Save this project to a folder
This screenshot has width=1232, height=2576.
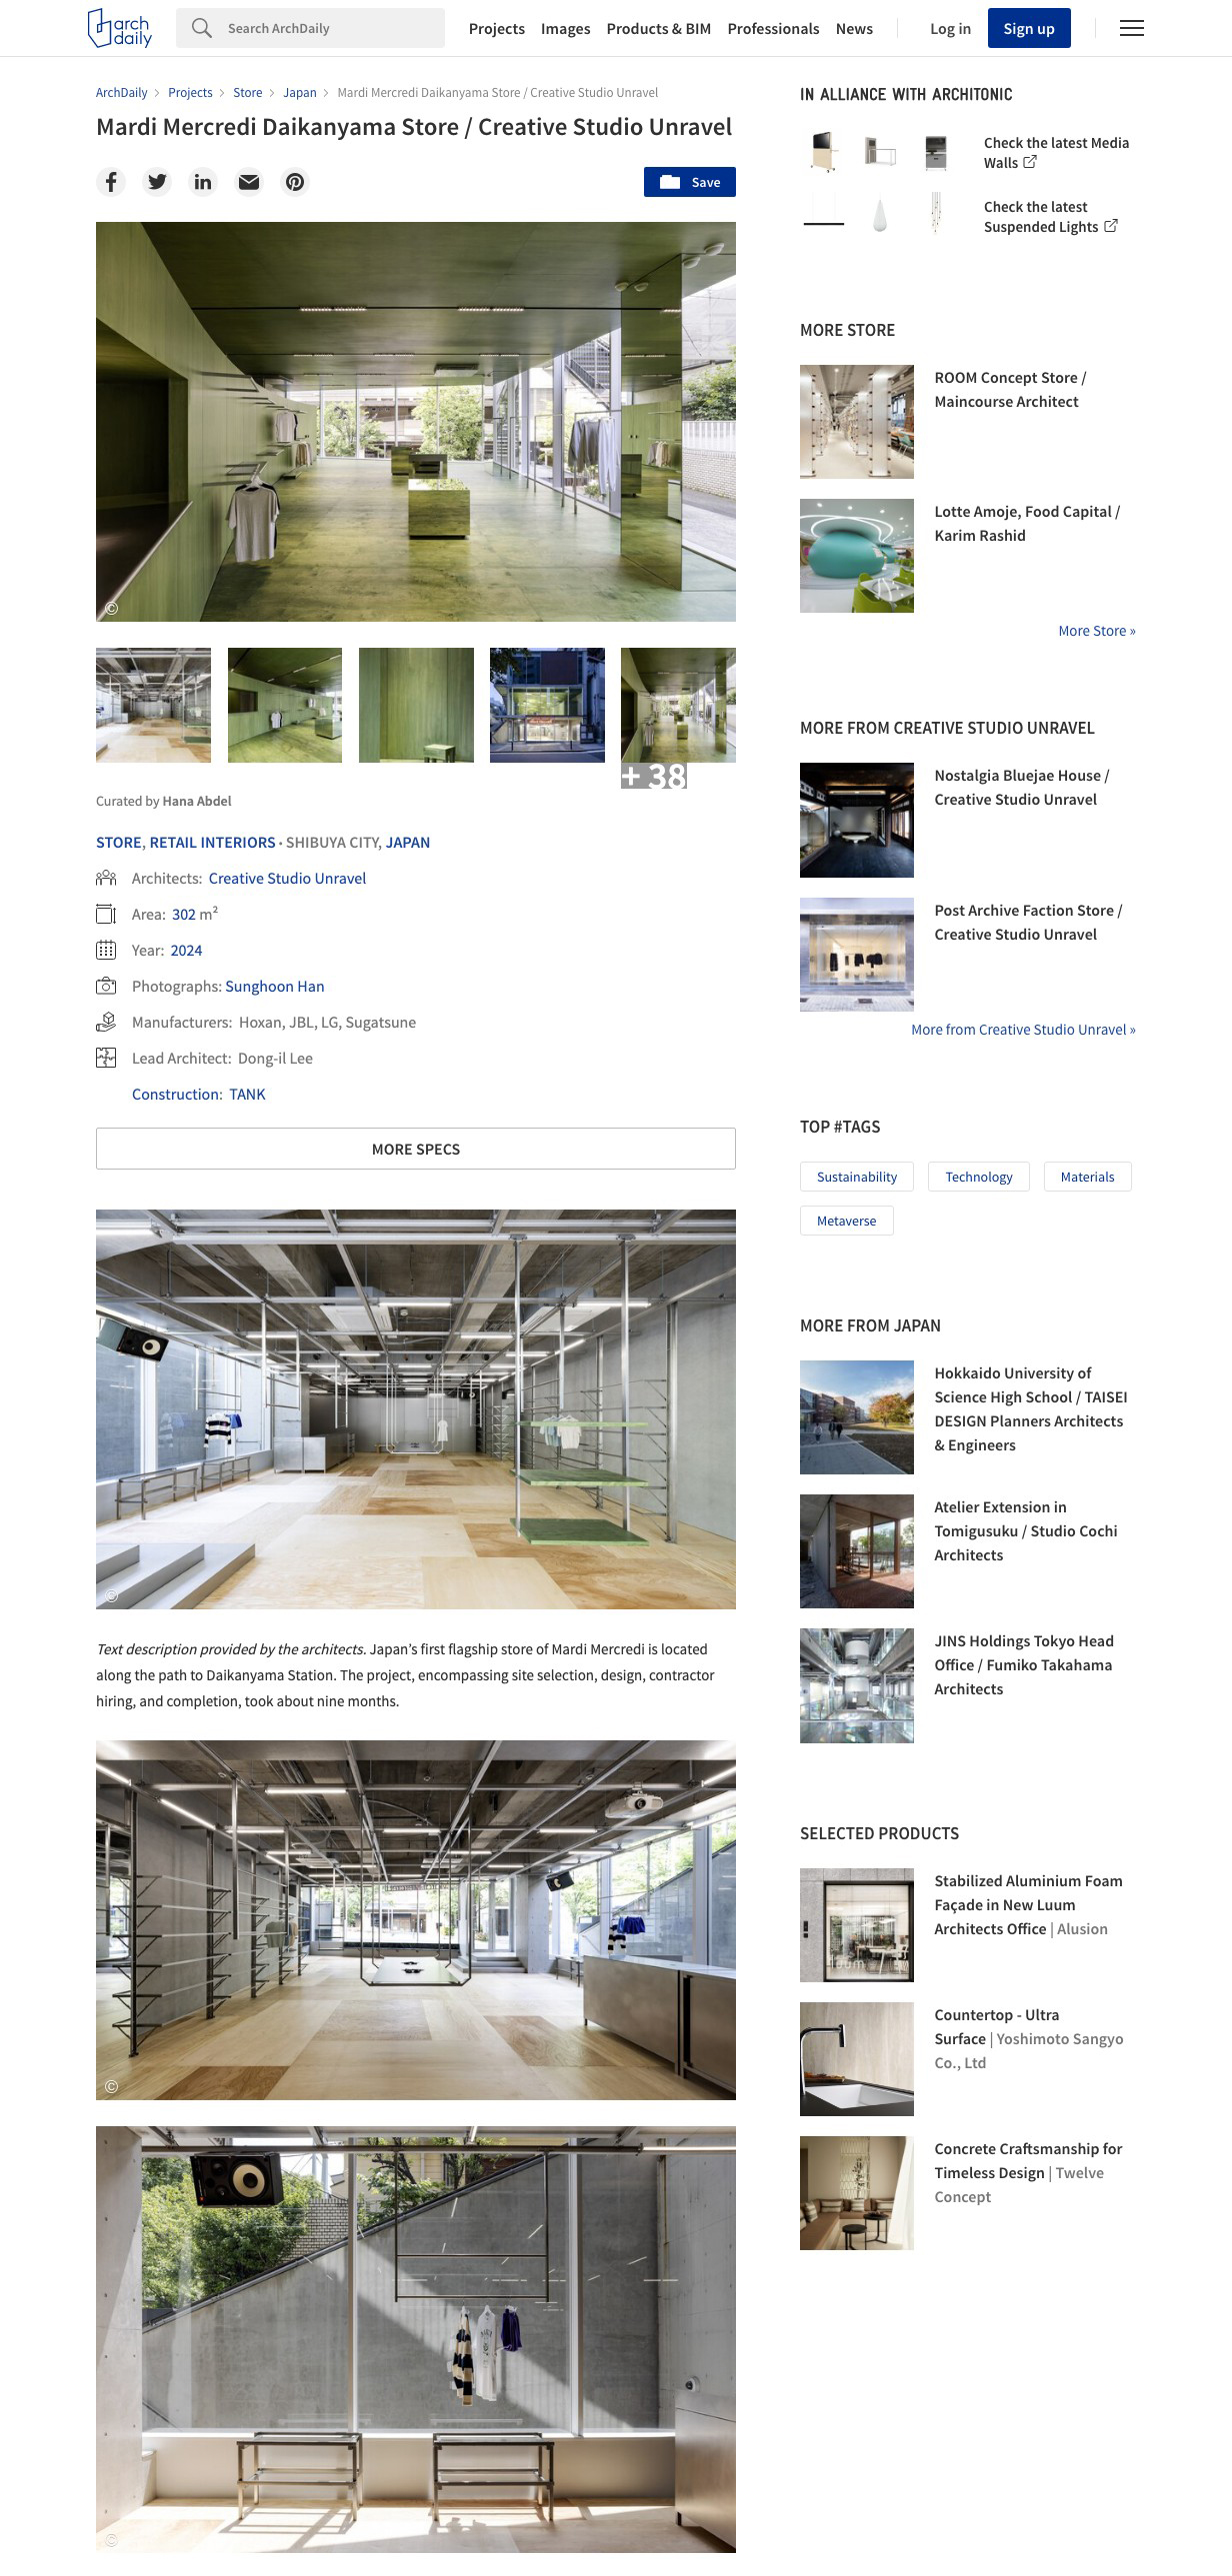pos(689,182)
